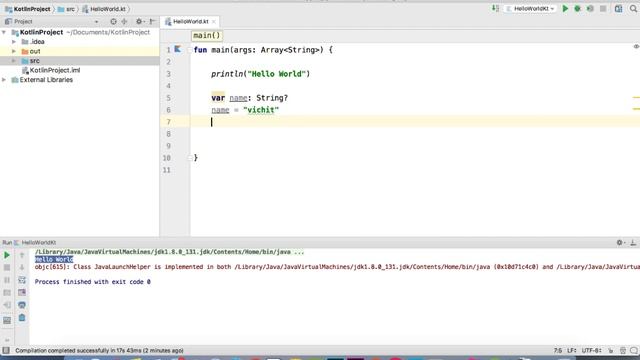Click restore layout icon in Run panel

coord(7,320)
